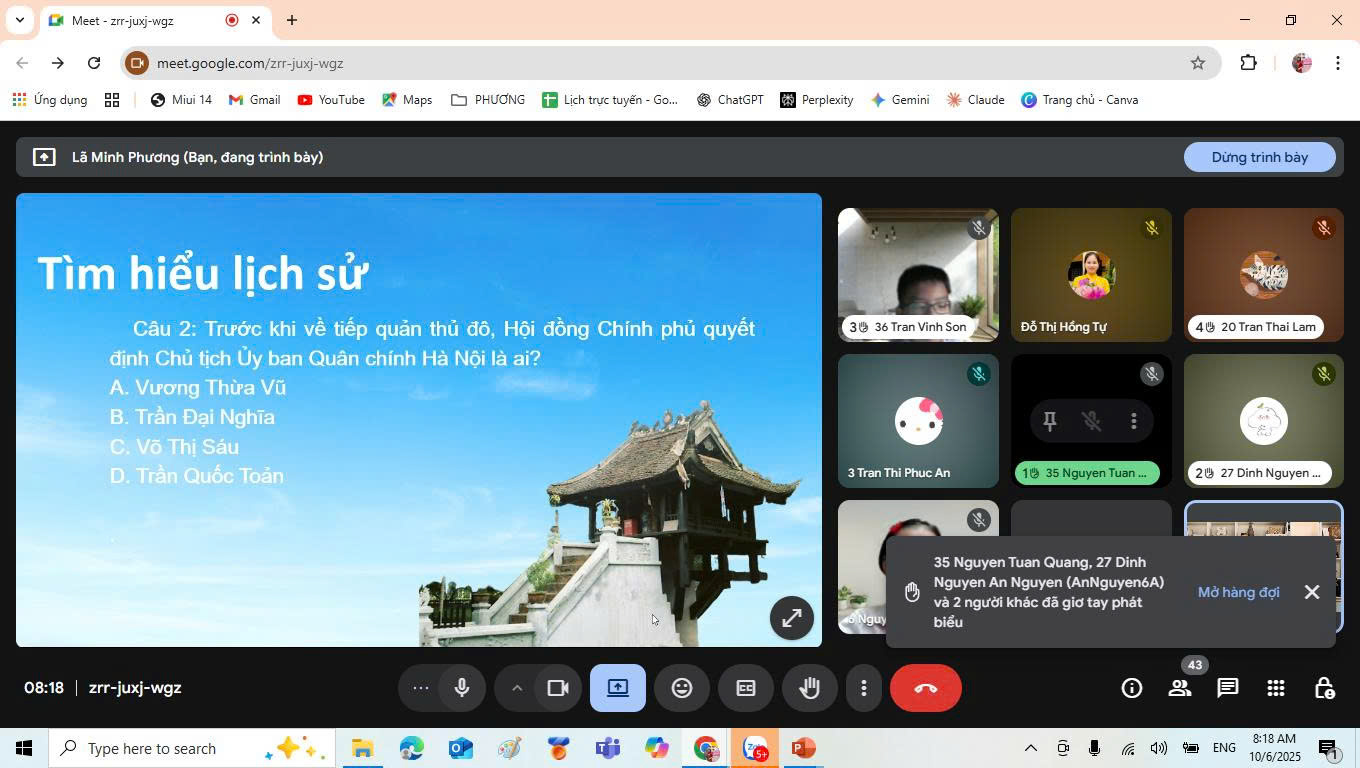Open the activities grid icon
Image resolution: width=1360 pixels, height=768 pixels.
click(x=1276, y=688)
